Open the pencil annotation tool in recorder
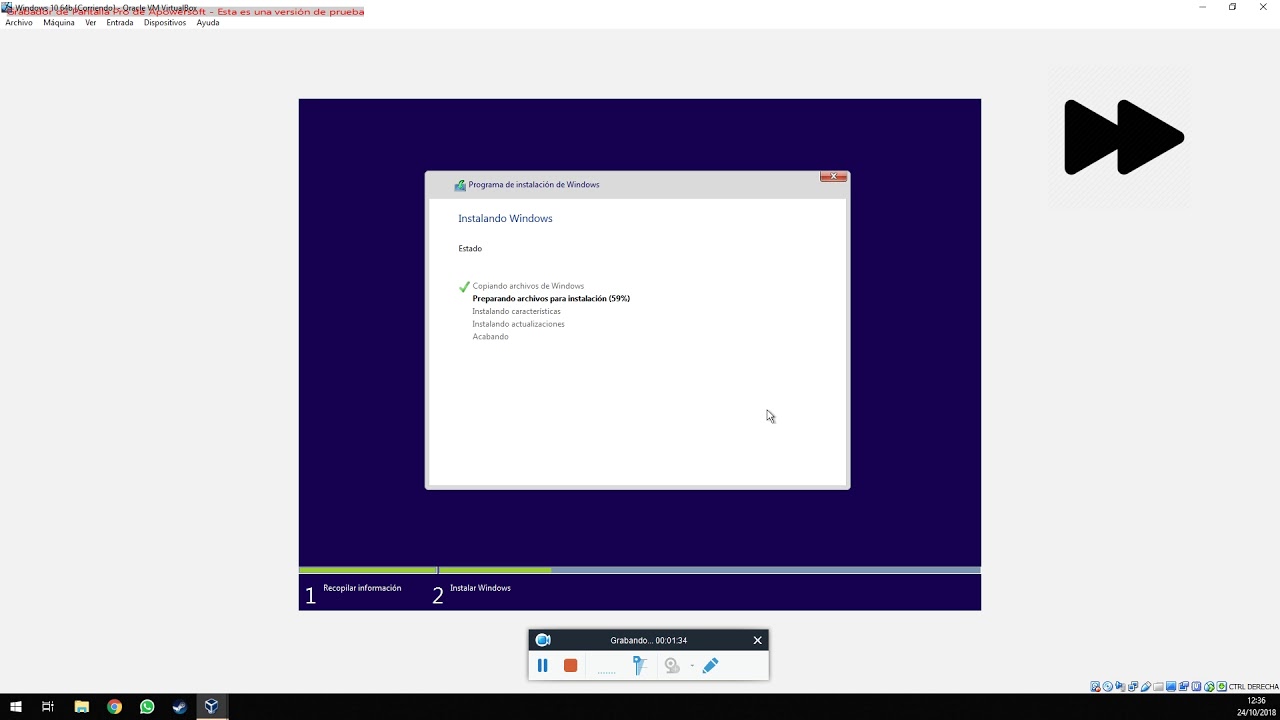The height and width of the screenshot is (720, 1280). coord(710,665)
